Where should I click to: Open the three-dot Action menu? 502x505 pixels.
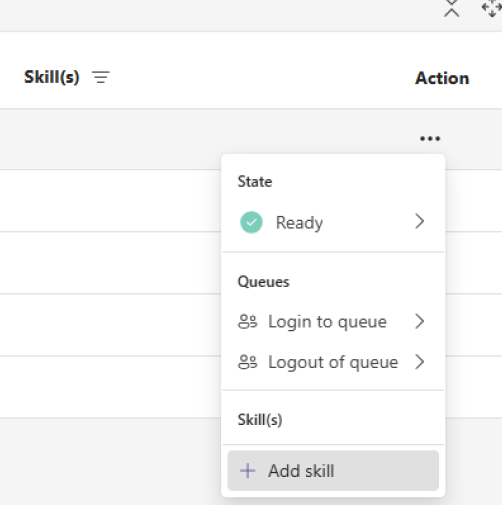[x=430, y=138]
